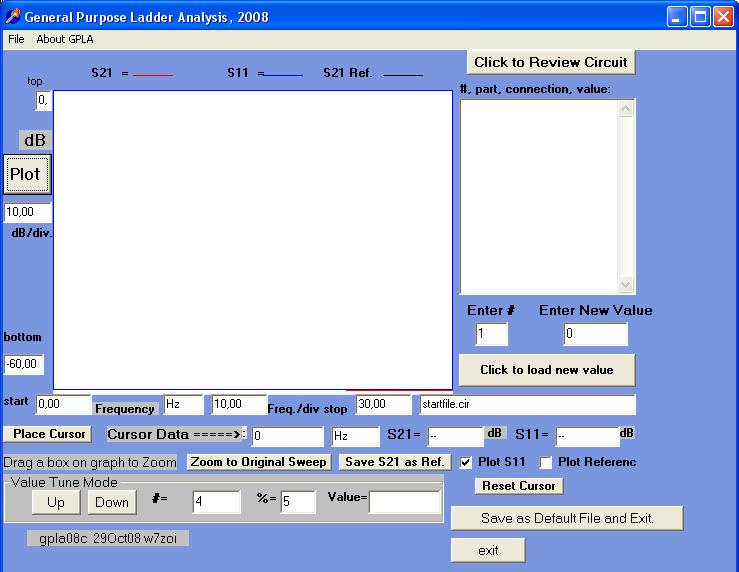Viewport: 739px width, 572px height.
Task: Click the startfile.cir filename field
Action: [x=527, y=405]
